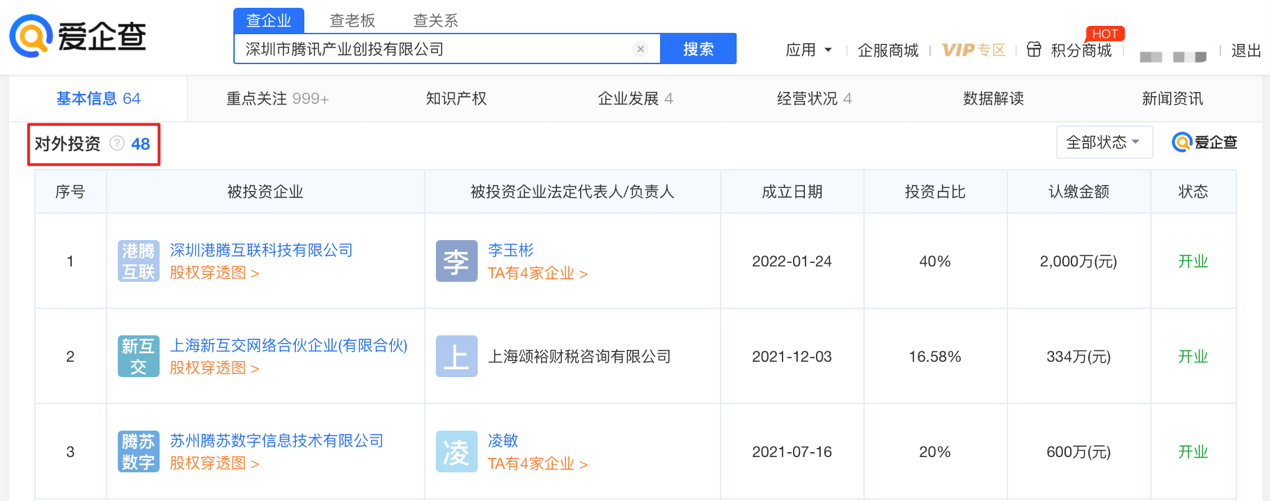
Task: Click the 爱企查 logo in header
Action: coord(78,37)
